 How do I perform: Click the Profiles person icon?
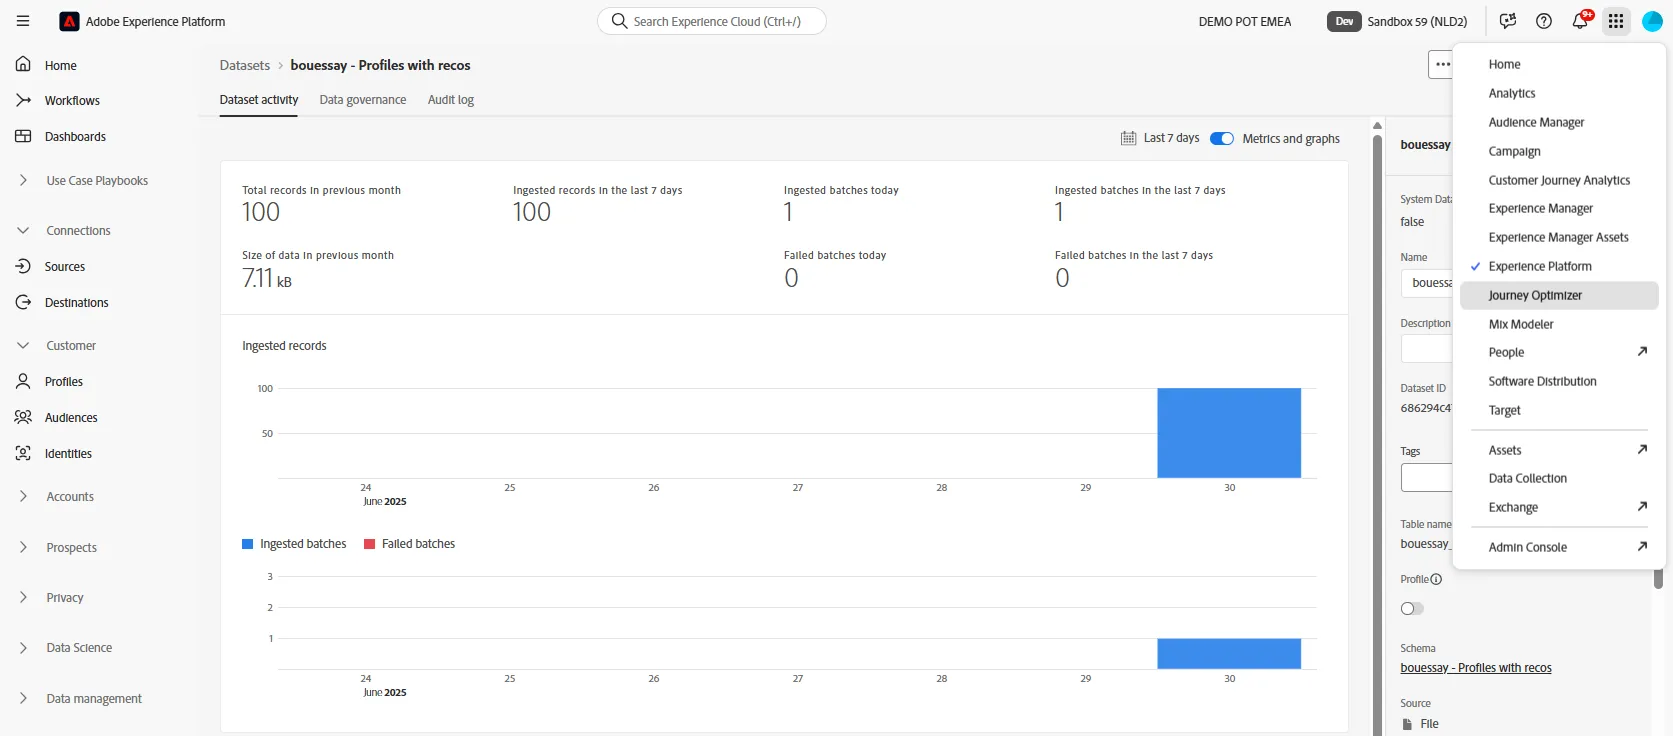[23, 381]
